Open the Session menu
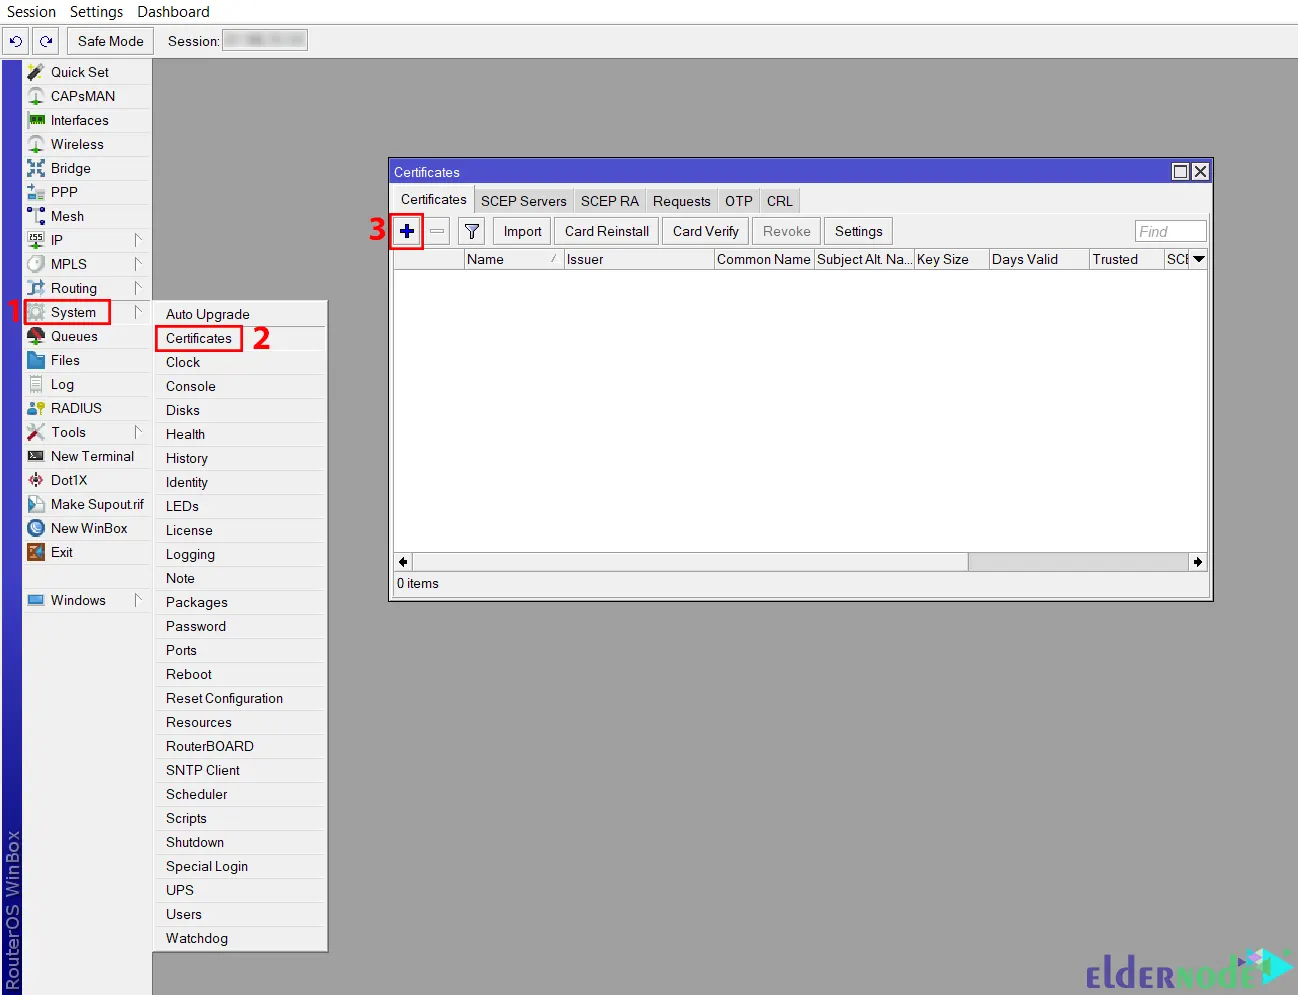 click(30, 11)
